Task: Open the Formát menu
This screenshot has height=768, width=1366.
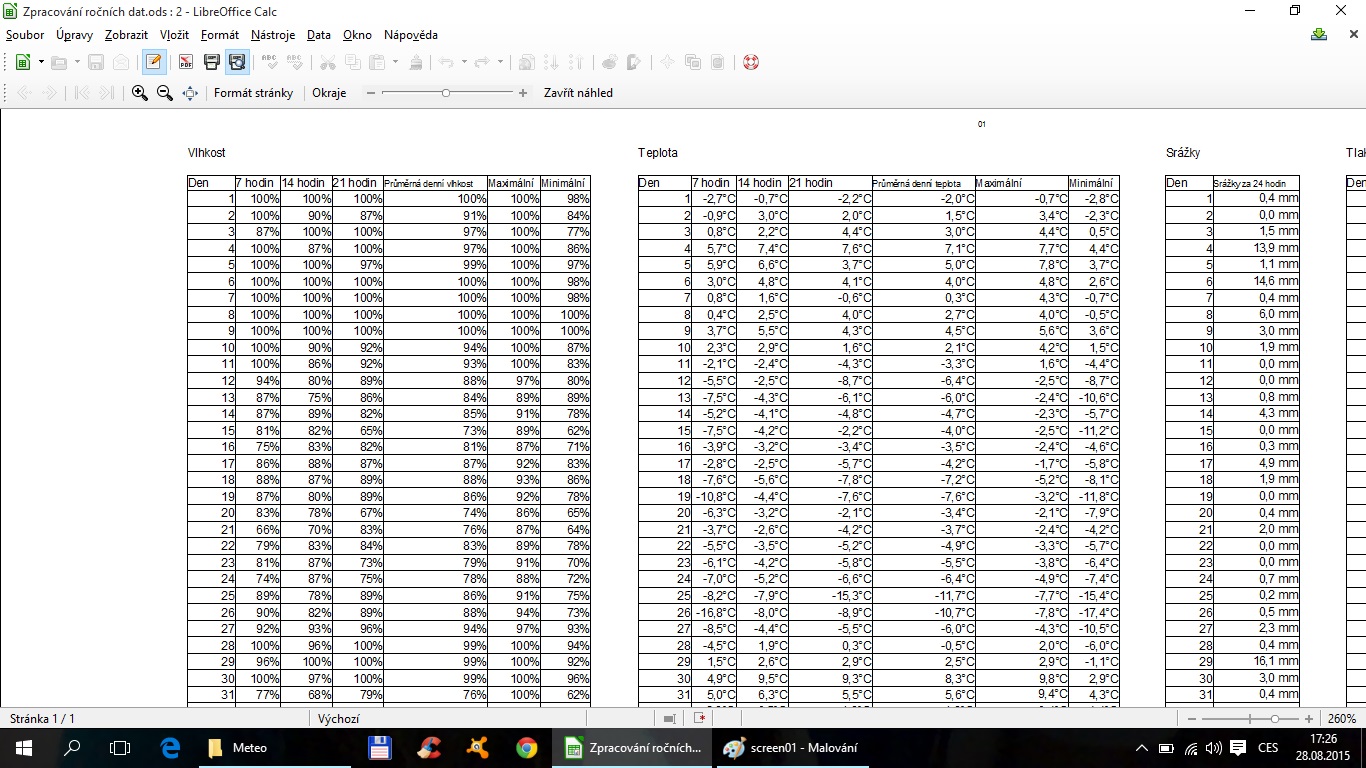Action: (220, 35)
